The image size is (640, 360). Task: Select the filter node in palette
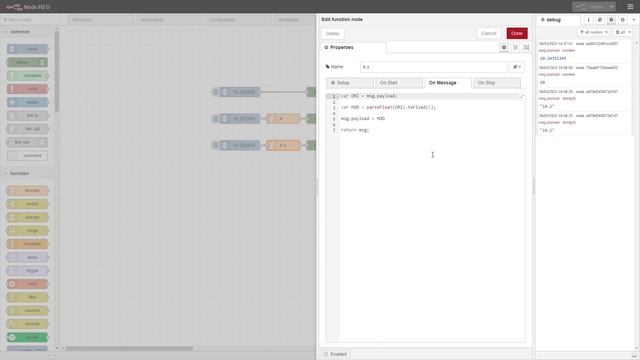click(27, 297)
